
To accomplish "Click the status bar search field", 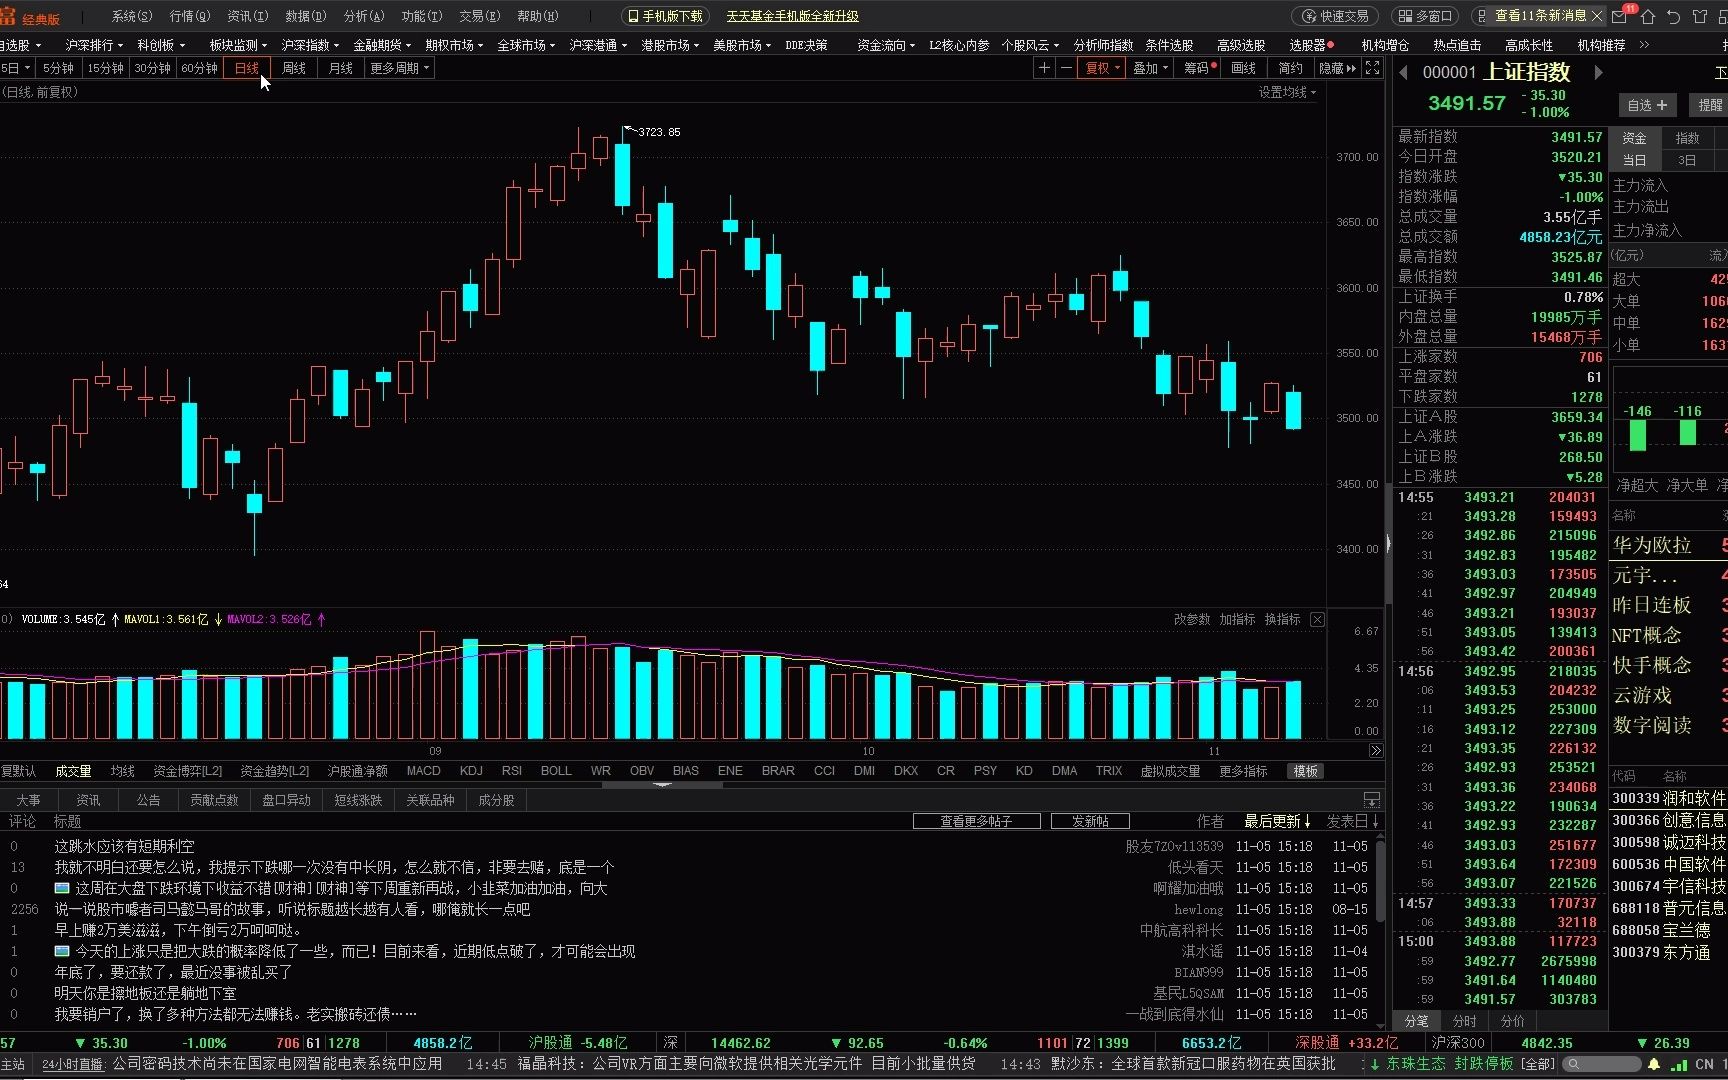I will (x=1600, y=1064).
